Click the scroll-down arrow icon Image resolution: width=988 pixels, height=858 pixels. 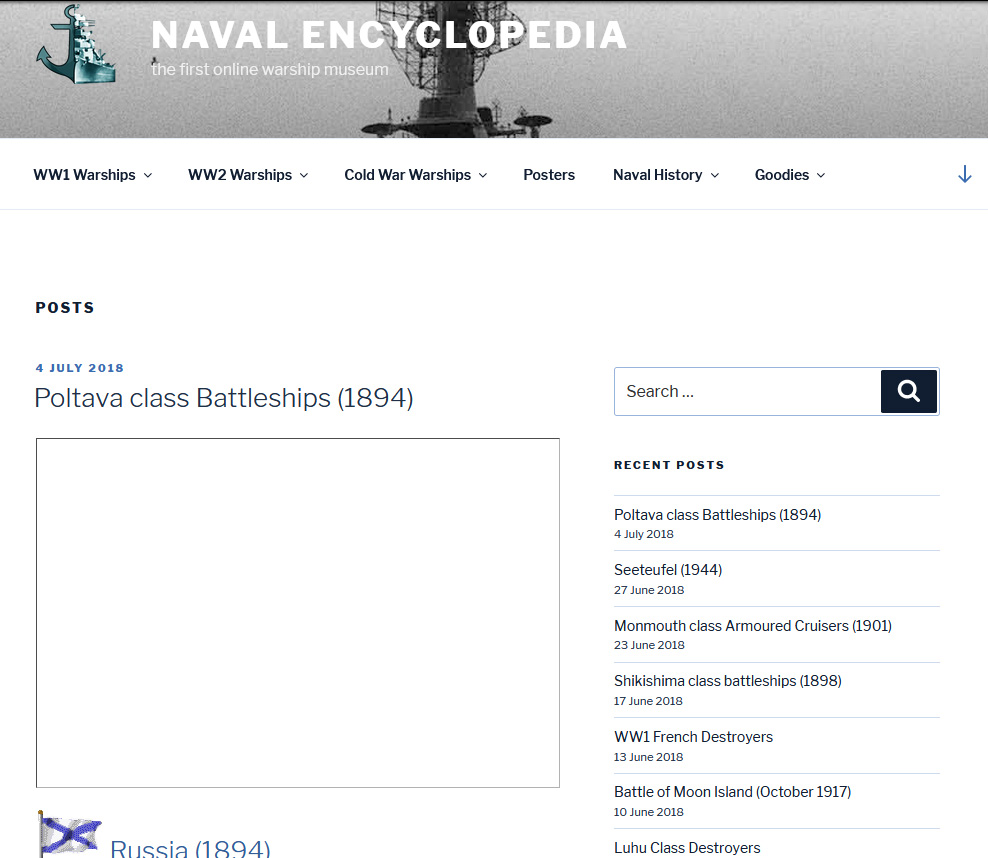tap(965, 174)
